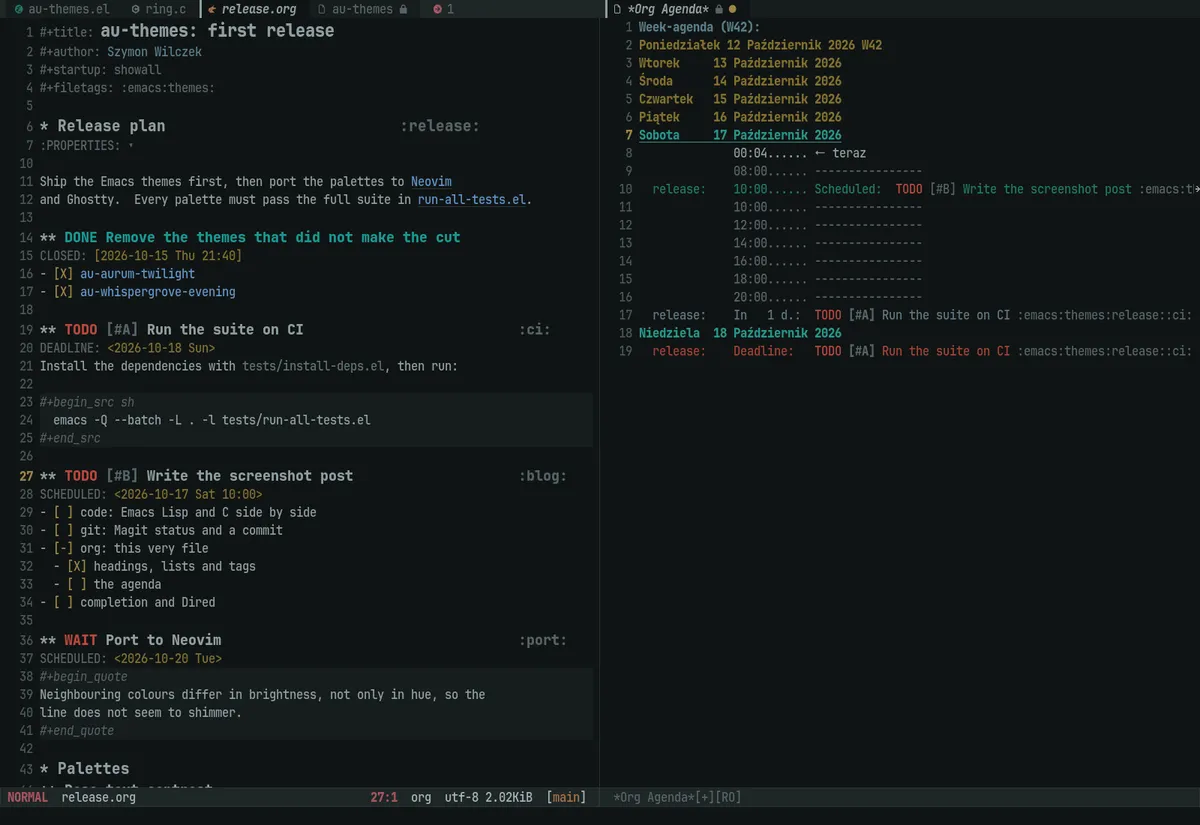The width and height of the screenshot is (1200, 825).
Task: Switch to the ring.c tab
Action: pos(166,9)
